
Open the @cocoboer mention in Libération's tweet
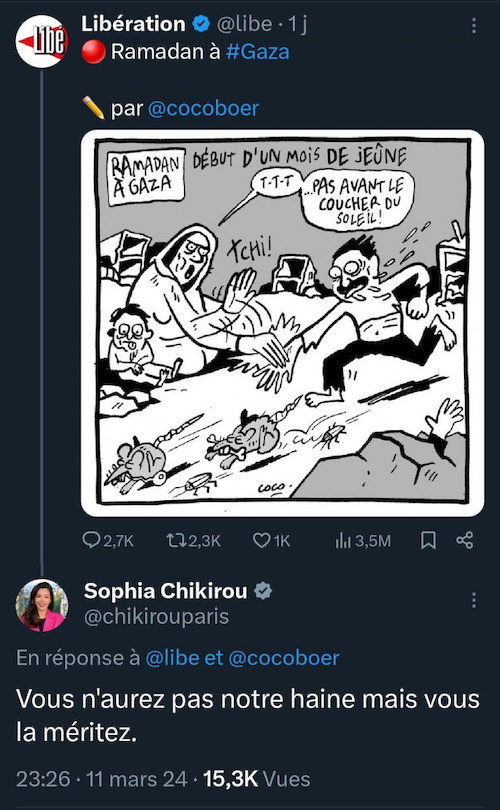point(204,108)
